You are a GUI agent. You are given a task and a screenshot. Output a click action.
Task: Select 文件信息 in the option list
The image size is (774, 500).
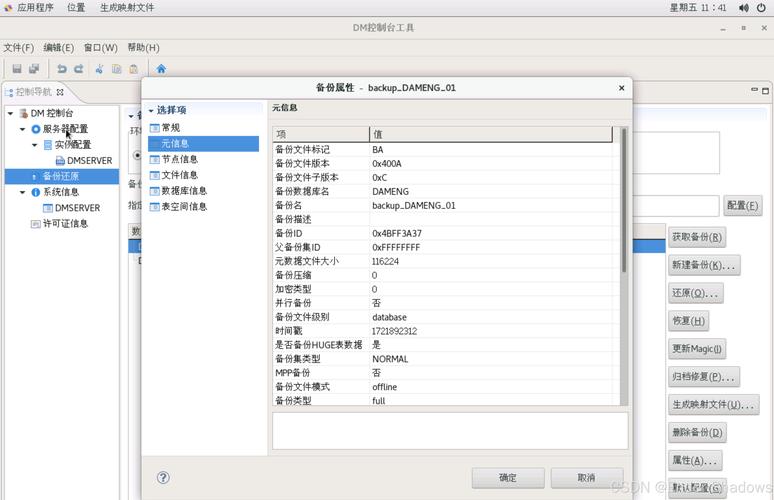[x=174, y=175]
